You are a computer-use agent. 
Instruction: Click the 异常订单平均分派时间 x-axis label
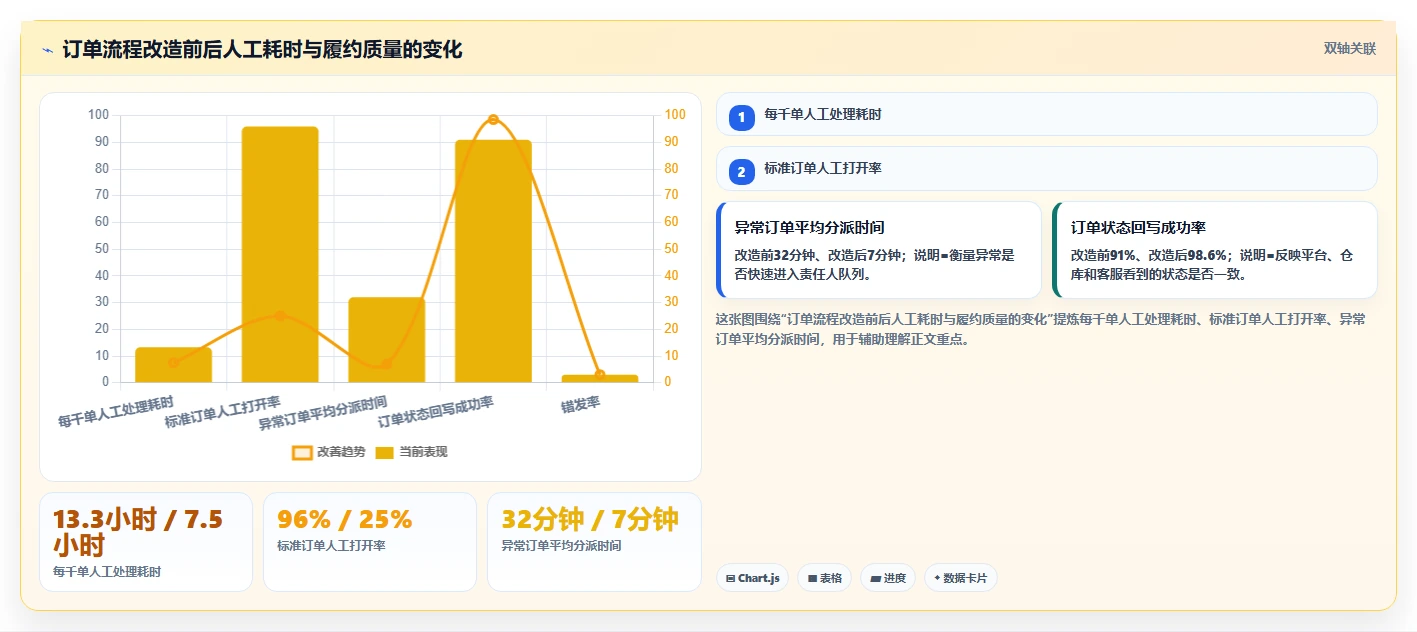click(x=323, y=412)
